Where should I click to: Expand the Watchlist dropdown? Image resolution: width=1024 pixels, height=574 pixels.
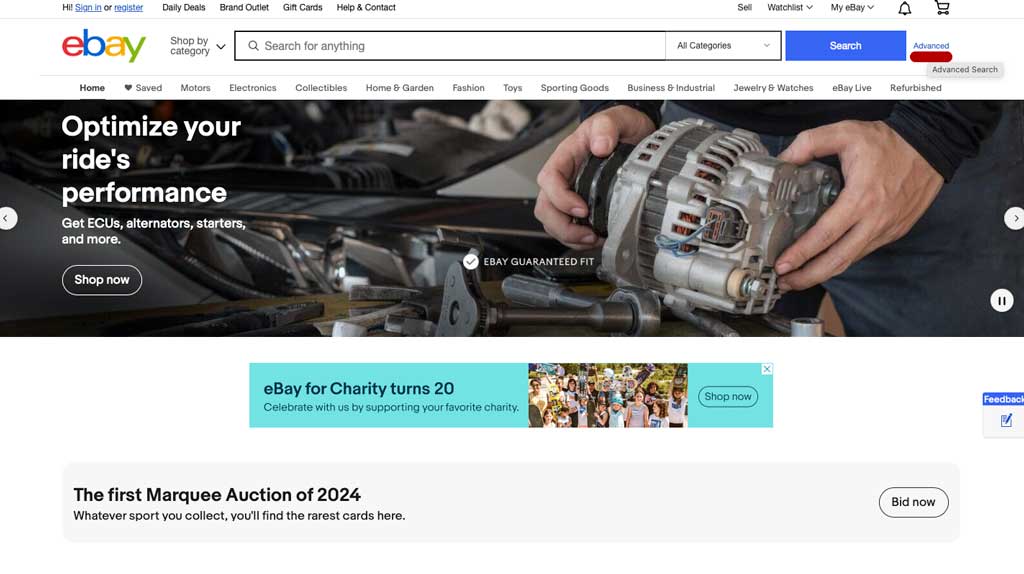click(790, 7)
